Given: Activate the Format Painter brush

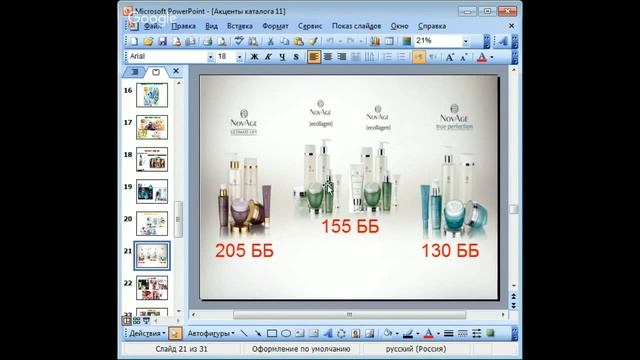Looking at the screenshot, I should (313, 41).
